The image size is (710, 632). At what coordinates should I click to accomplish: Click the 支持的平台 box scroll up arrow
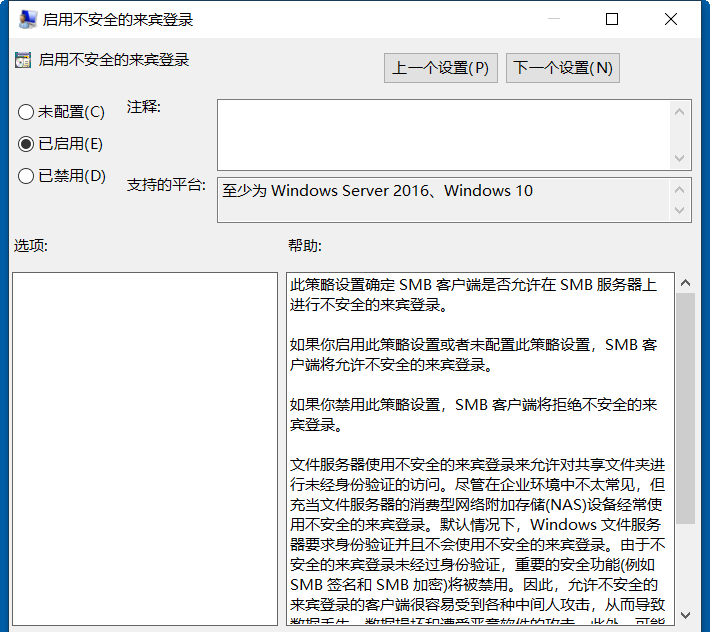coord(681,189)
